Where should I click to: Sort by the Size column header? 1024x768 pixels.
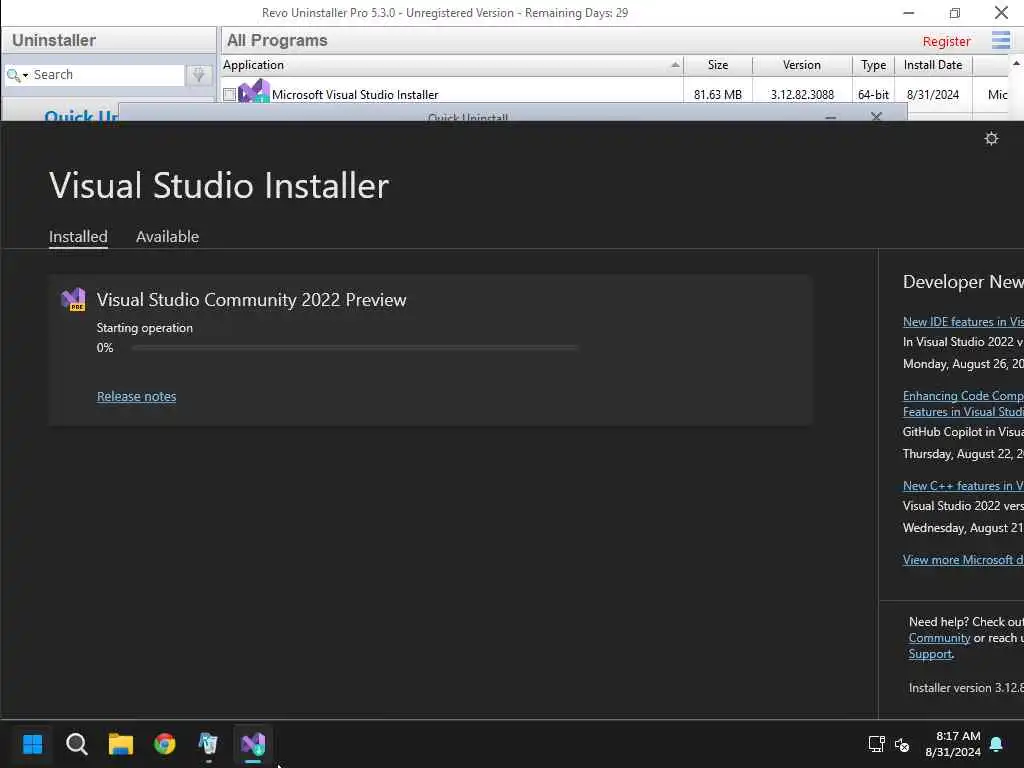tap(718, 65)
